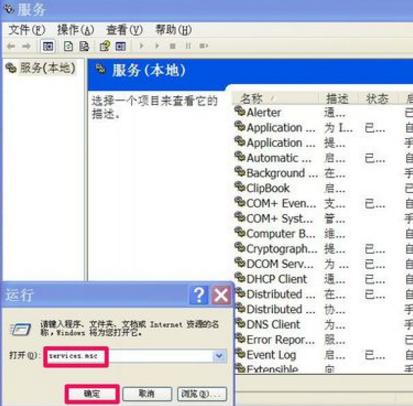Open the 文件(F) menu

[27, 30]
